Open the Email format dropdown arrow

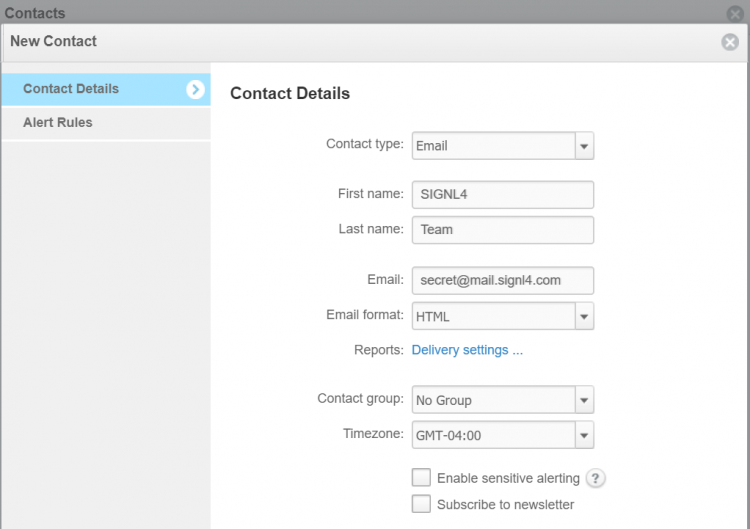point(584,316)
